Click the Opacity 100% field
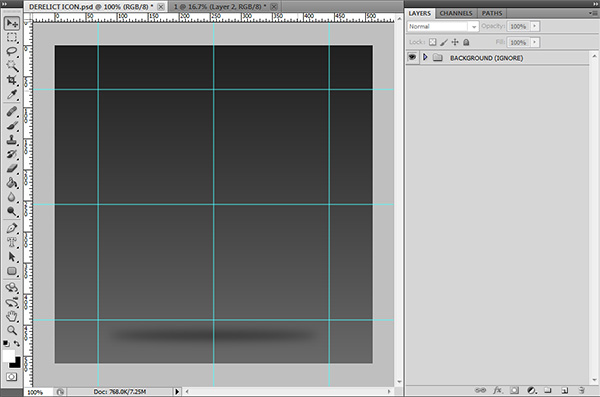 click(518, 26)
